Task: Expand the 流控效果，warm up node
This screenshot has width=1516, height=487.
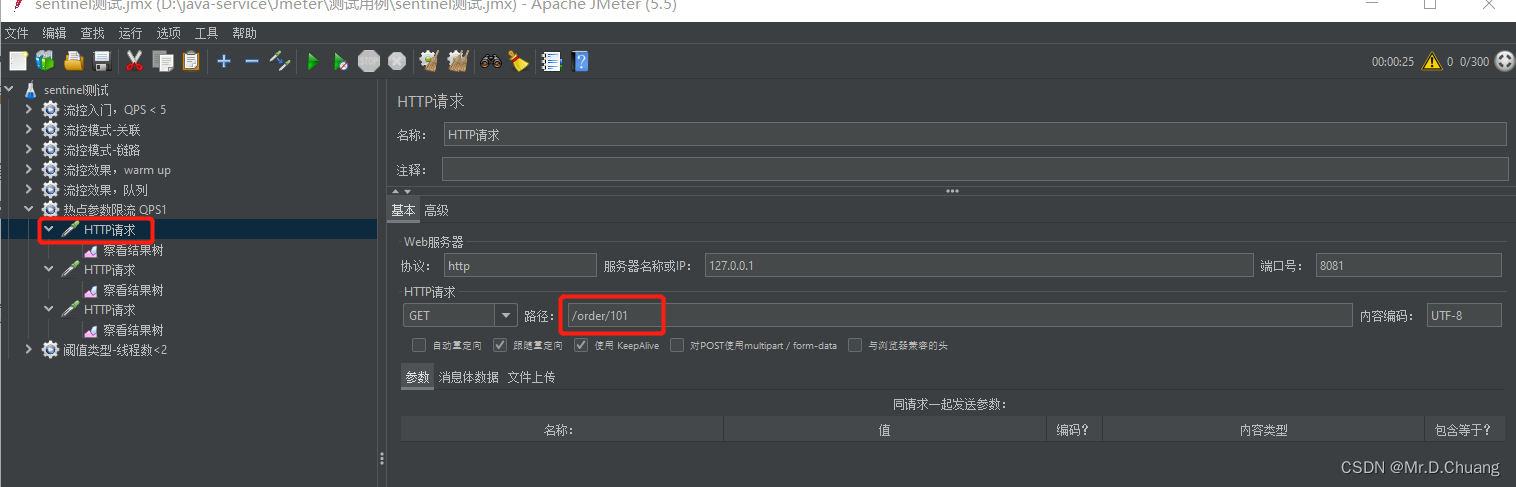Action: 29,170
